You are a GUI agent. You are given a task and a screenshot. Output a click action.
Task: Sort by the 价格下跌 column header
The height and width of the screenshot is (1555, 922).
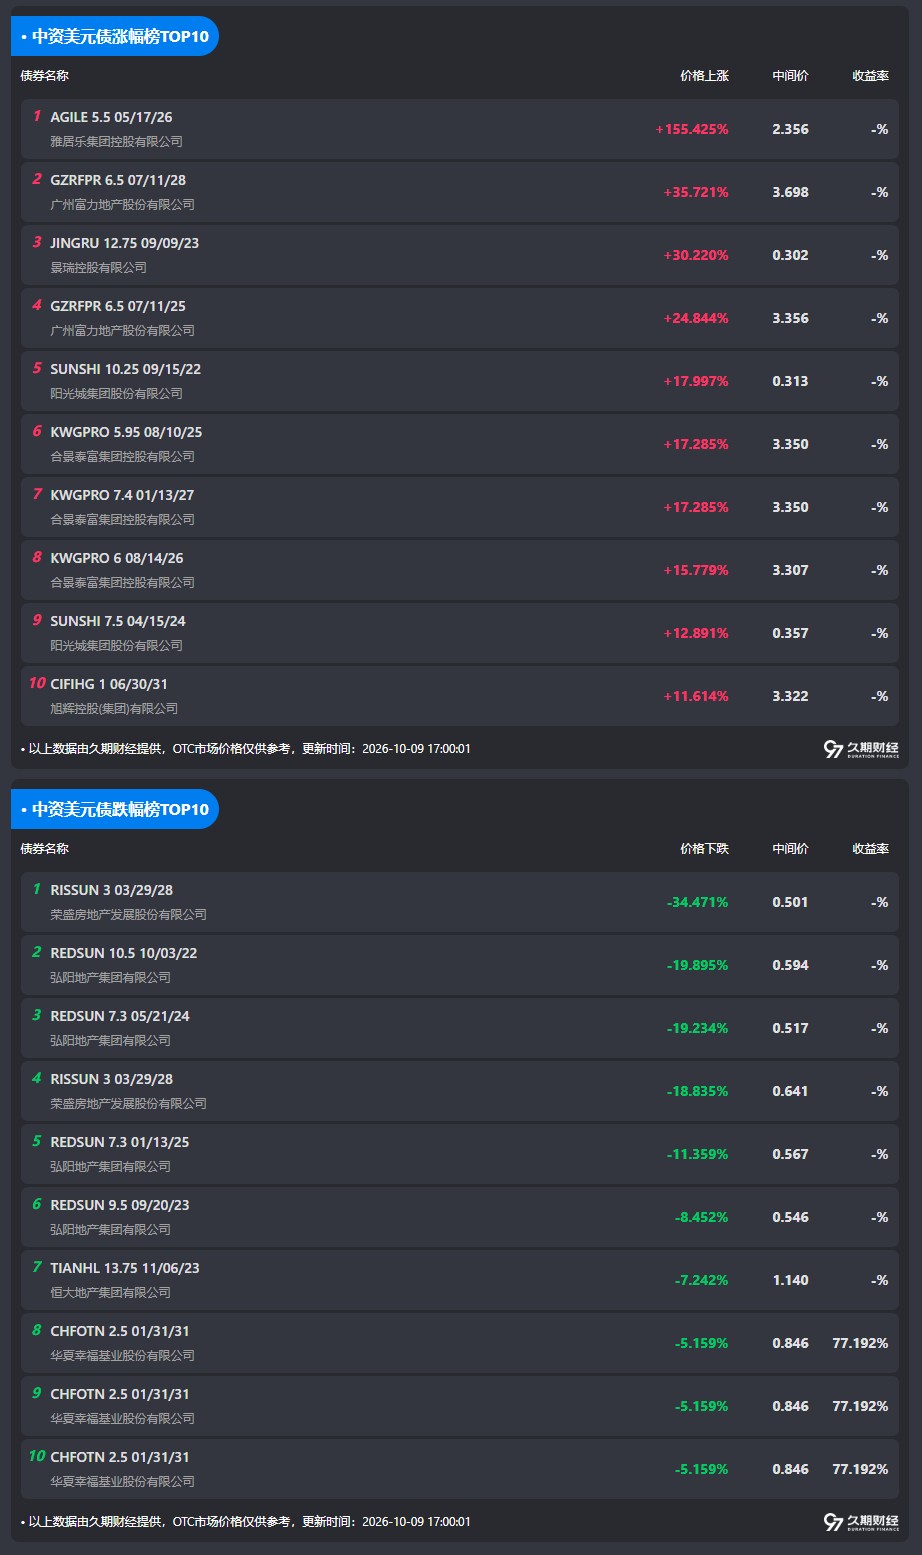(x=704, y=849)
